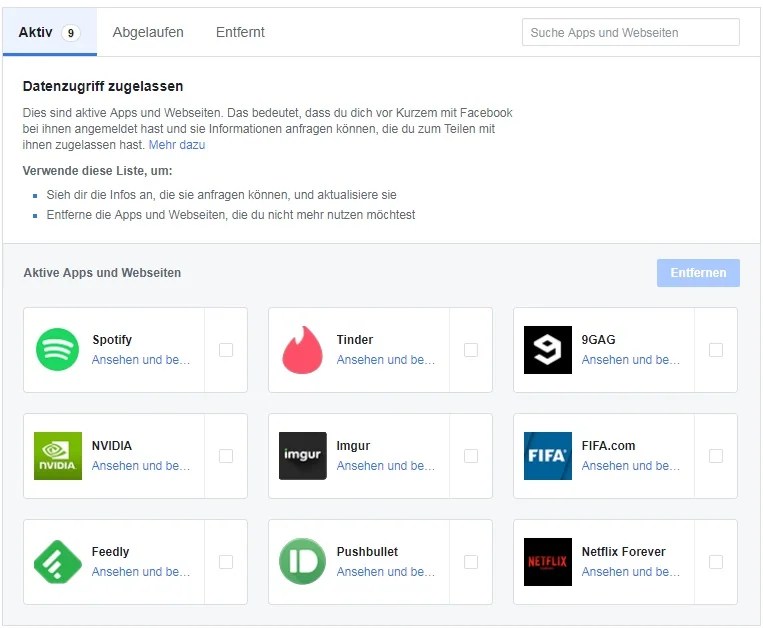Click the Pushbullet app name
Image resolution: width=763 pixels, height=628 pixels.
tap(367, 552)
